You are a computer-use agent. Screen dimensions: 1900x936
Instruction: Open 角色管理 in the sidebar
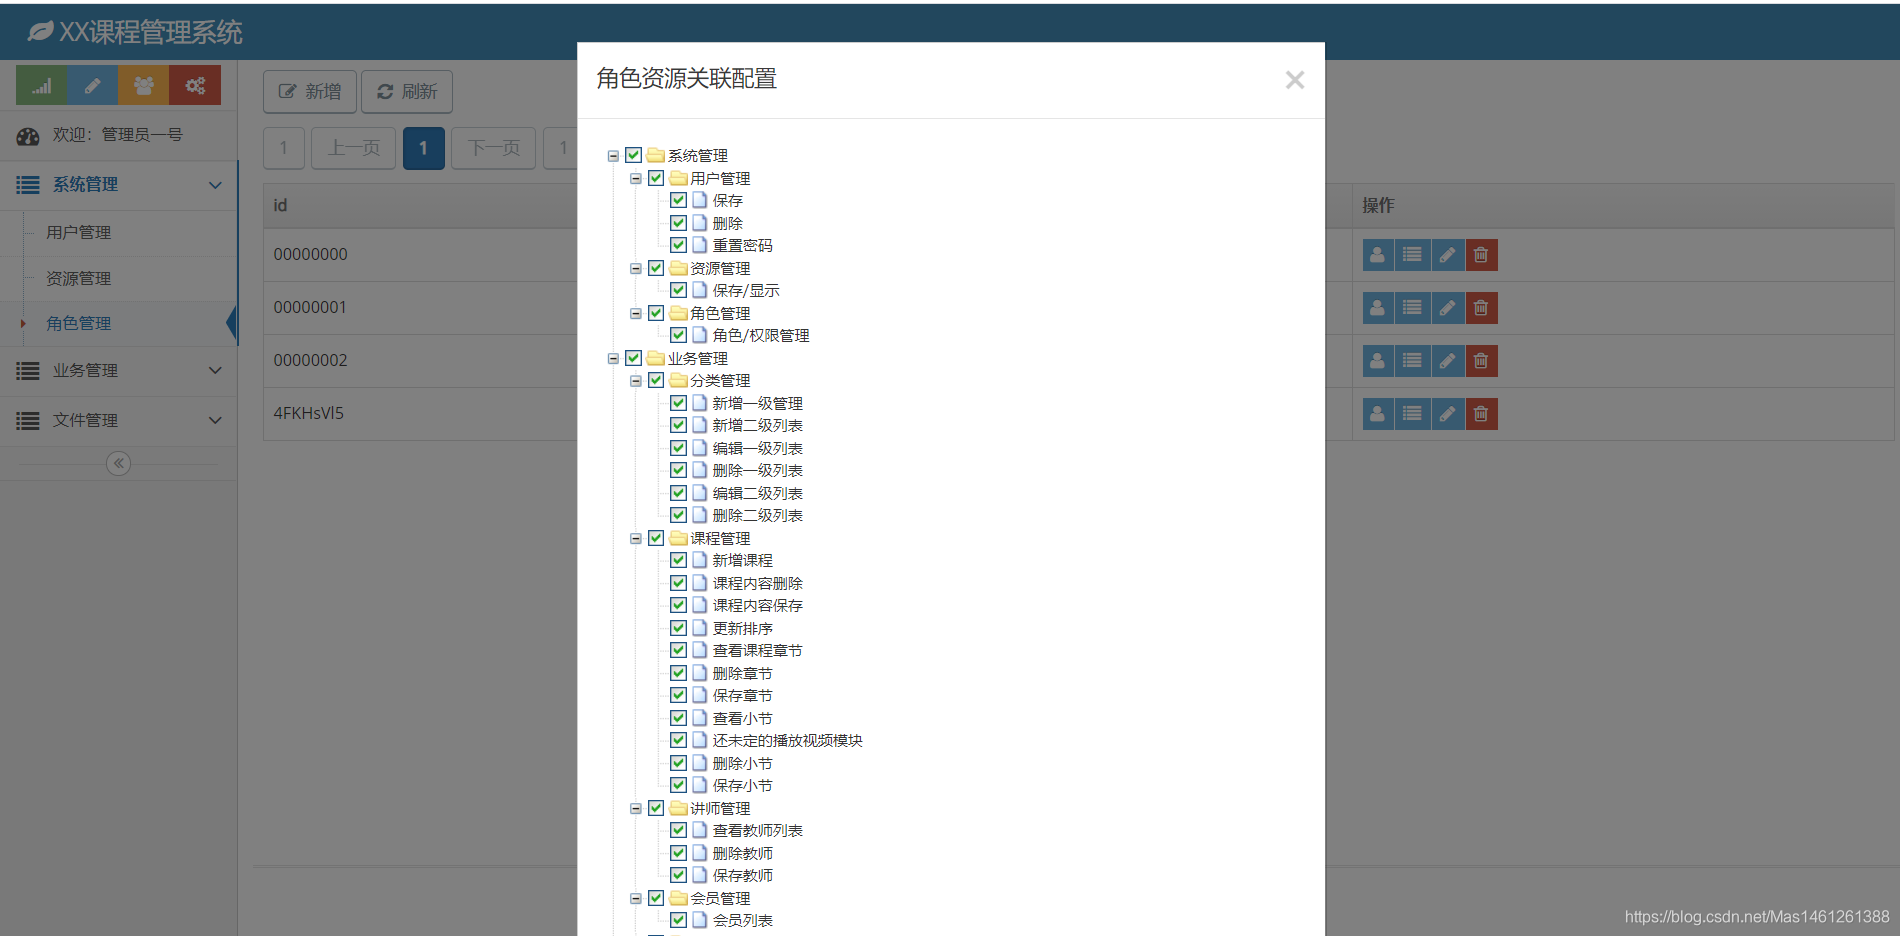(x=79, y=324)
